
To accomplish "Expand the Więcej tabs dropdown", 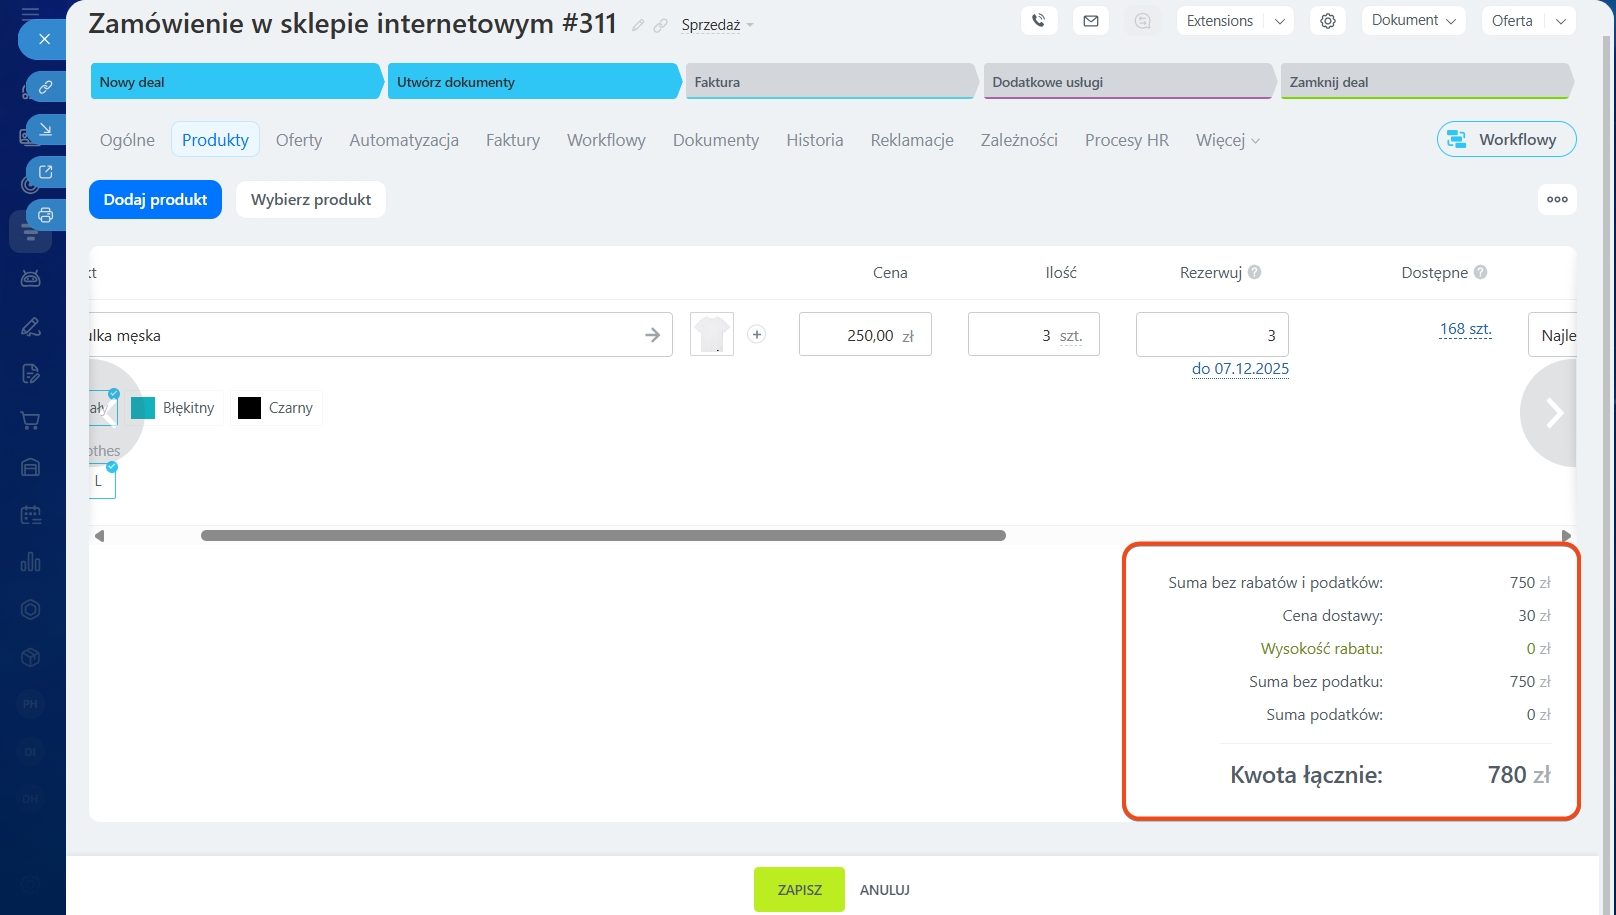I will (1227, 140).
